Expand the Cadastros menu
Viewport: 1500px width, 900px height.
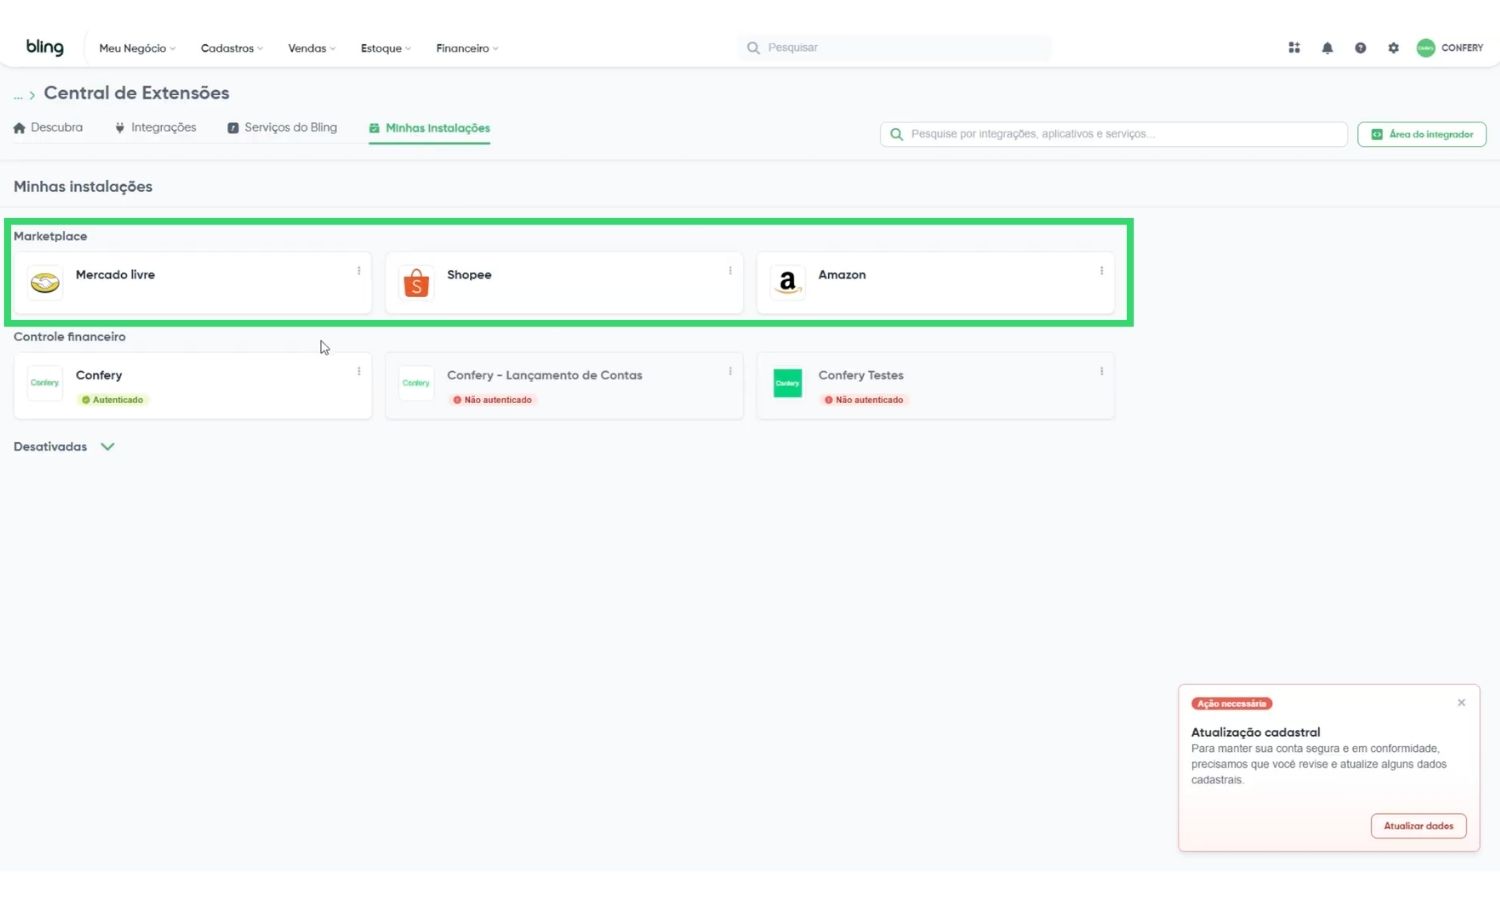coord(232,48)
